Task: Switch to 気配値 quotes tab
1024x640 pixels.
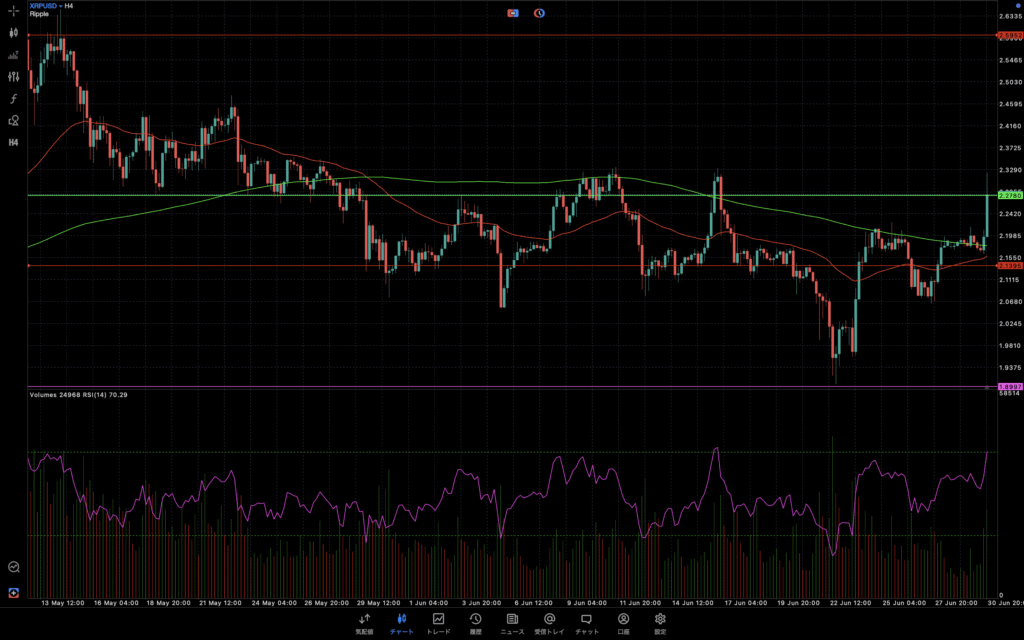Action: (x=364, y=624)
